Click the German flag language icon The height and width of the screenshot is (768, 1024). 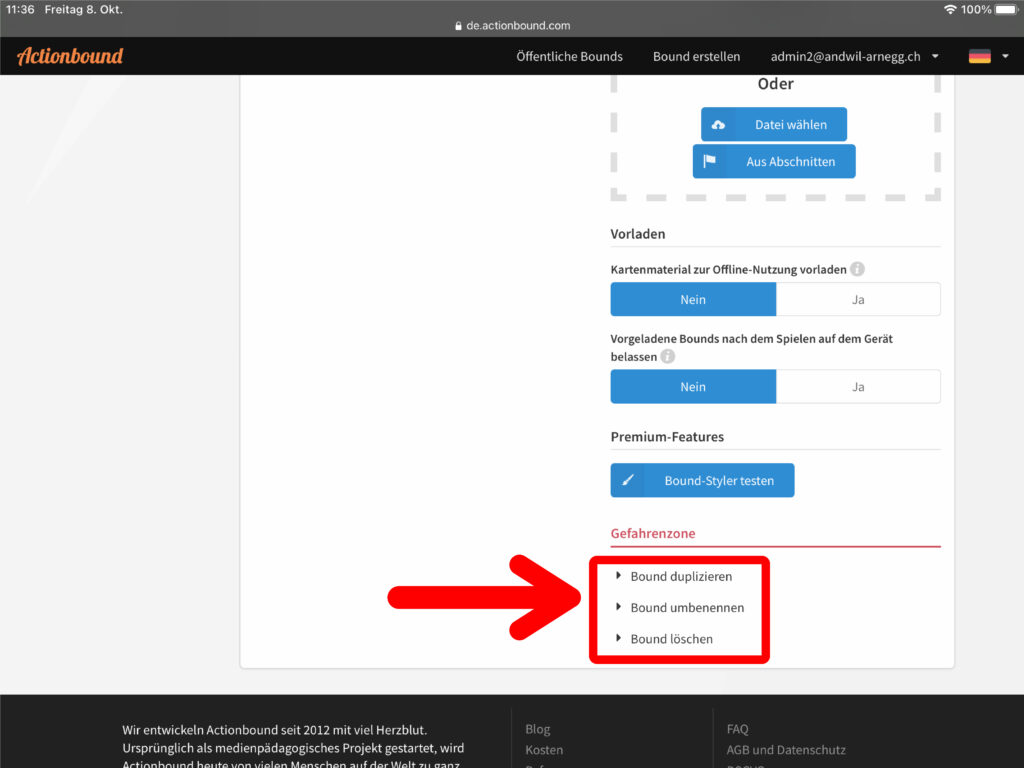[x=979, y=57]
